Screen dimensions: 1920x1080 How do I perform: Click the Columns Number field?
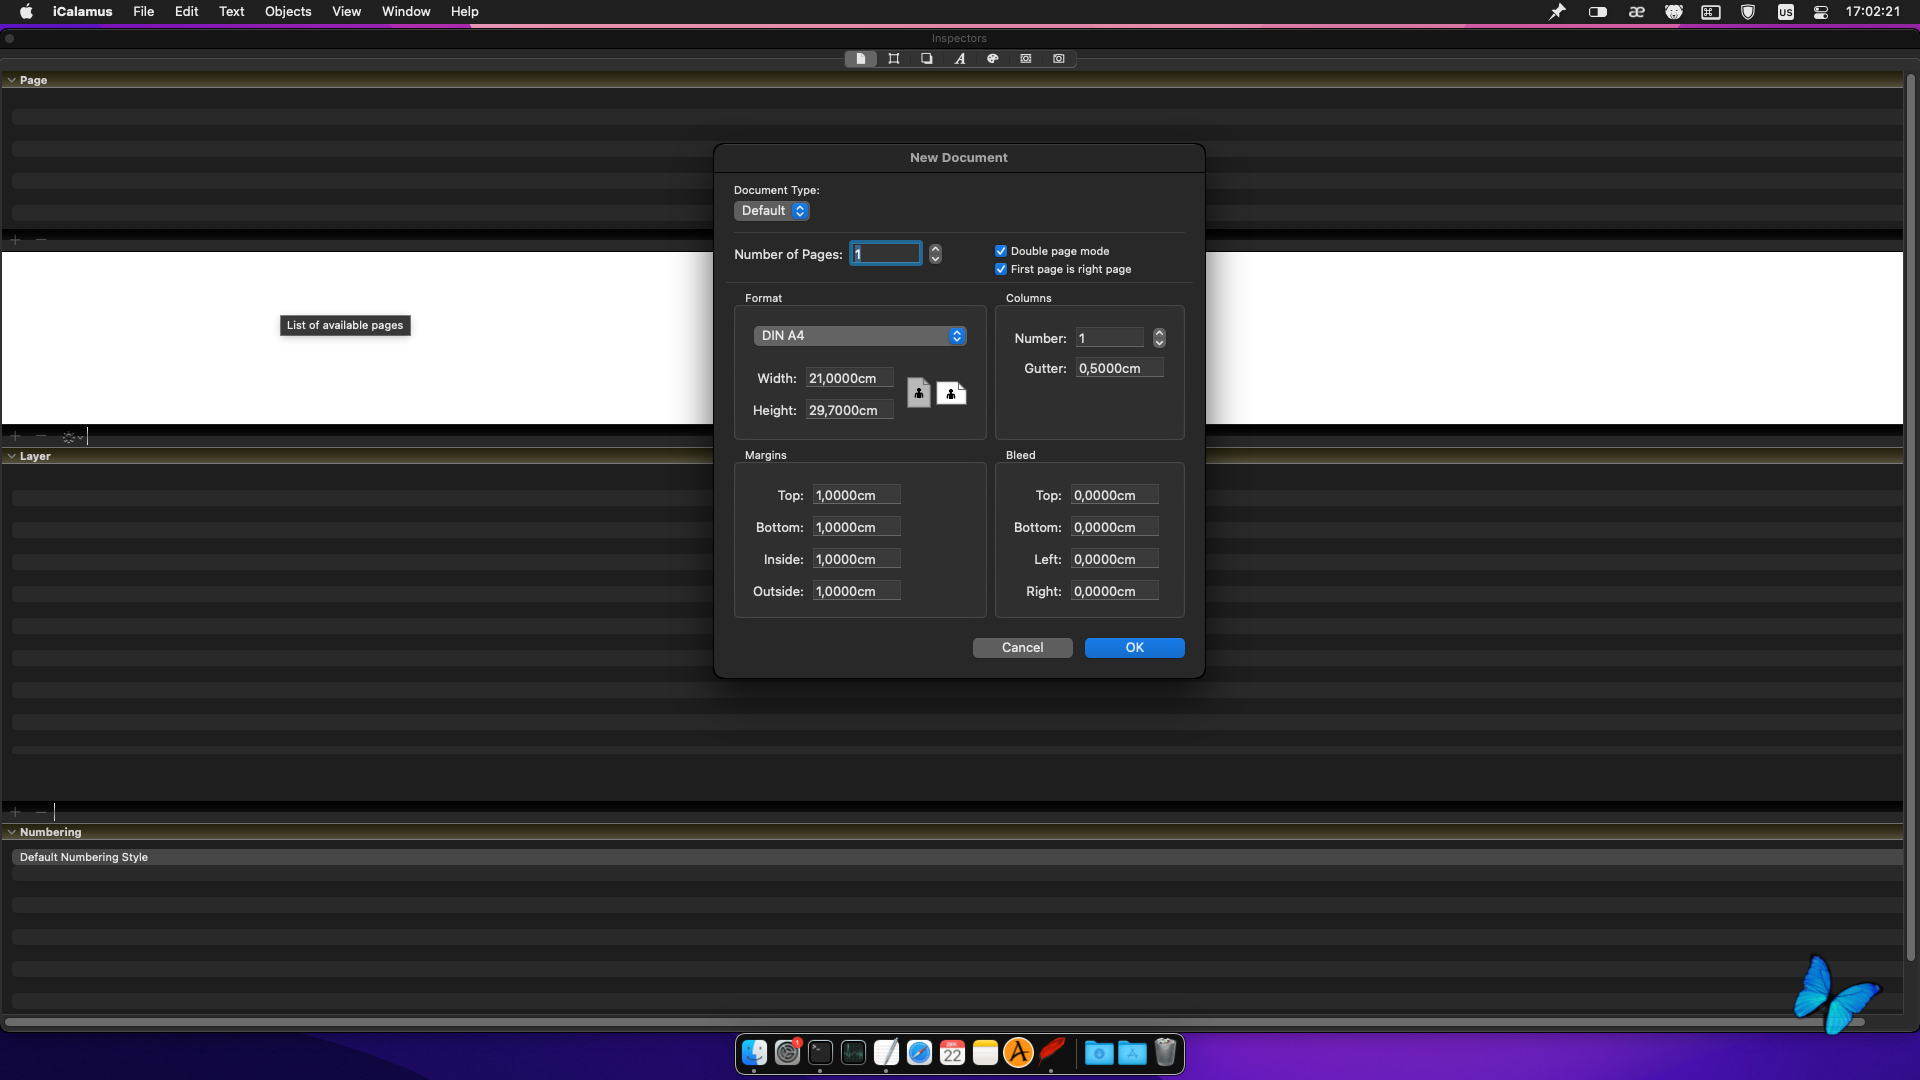[x=1110, y=338]
